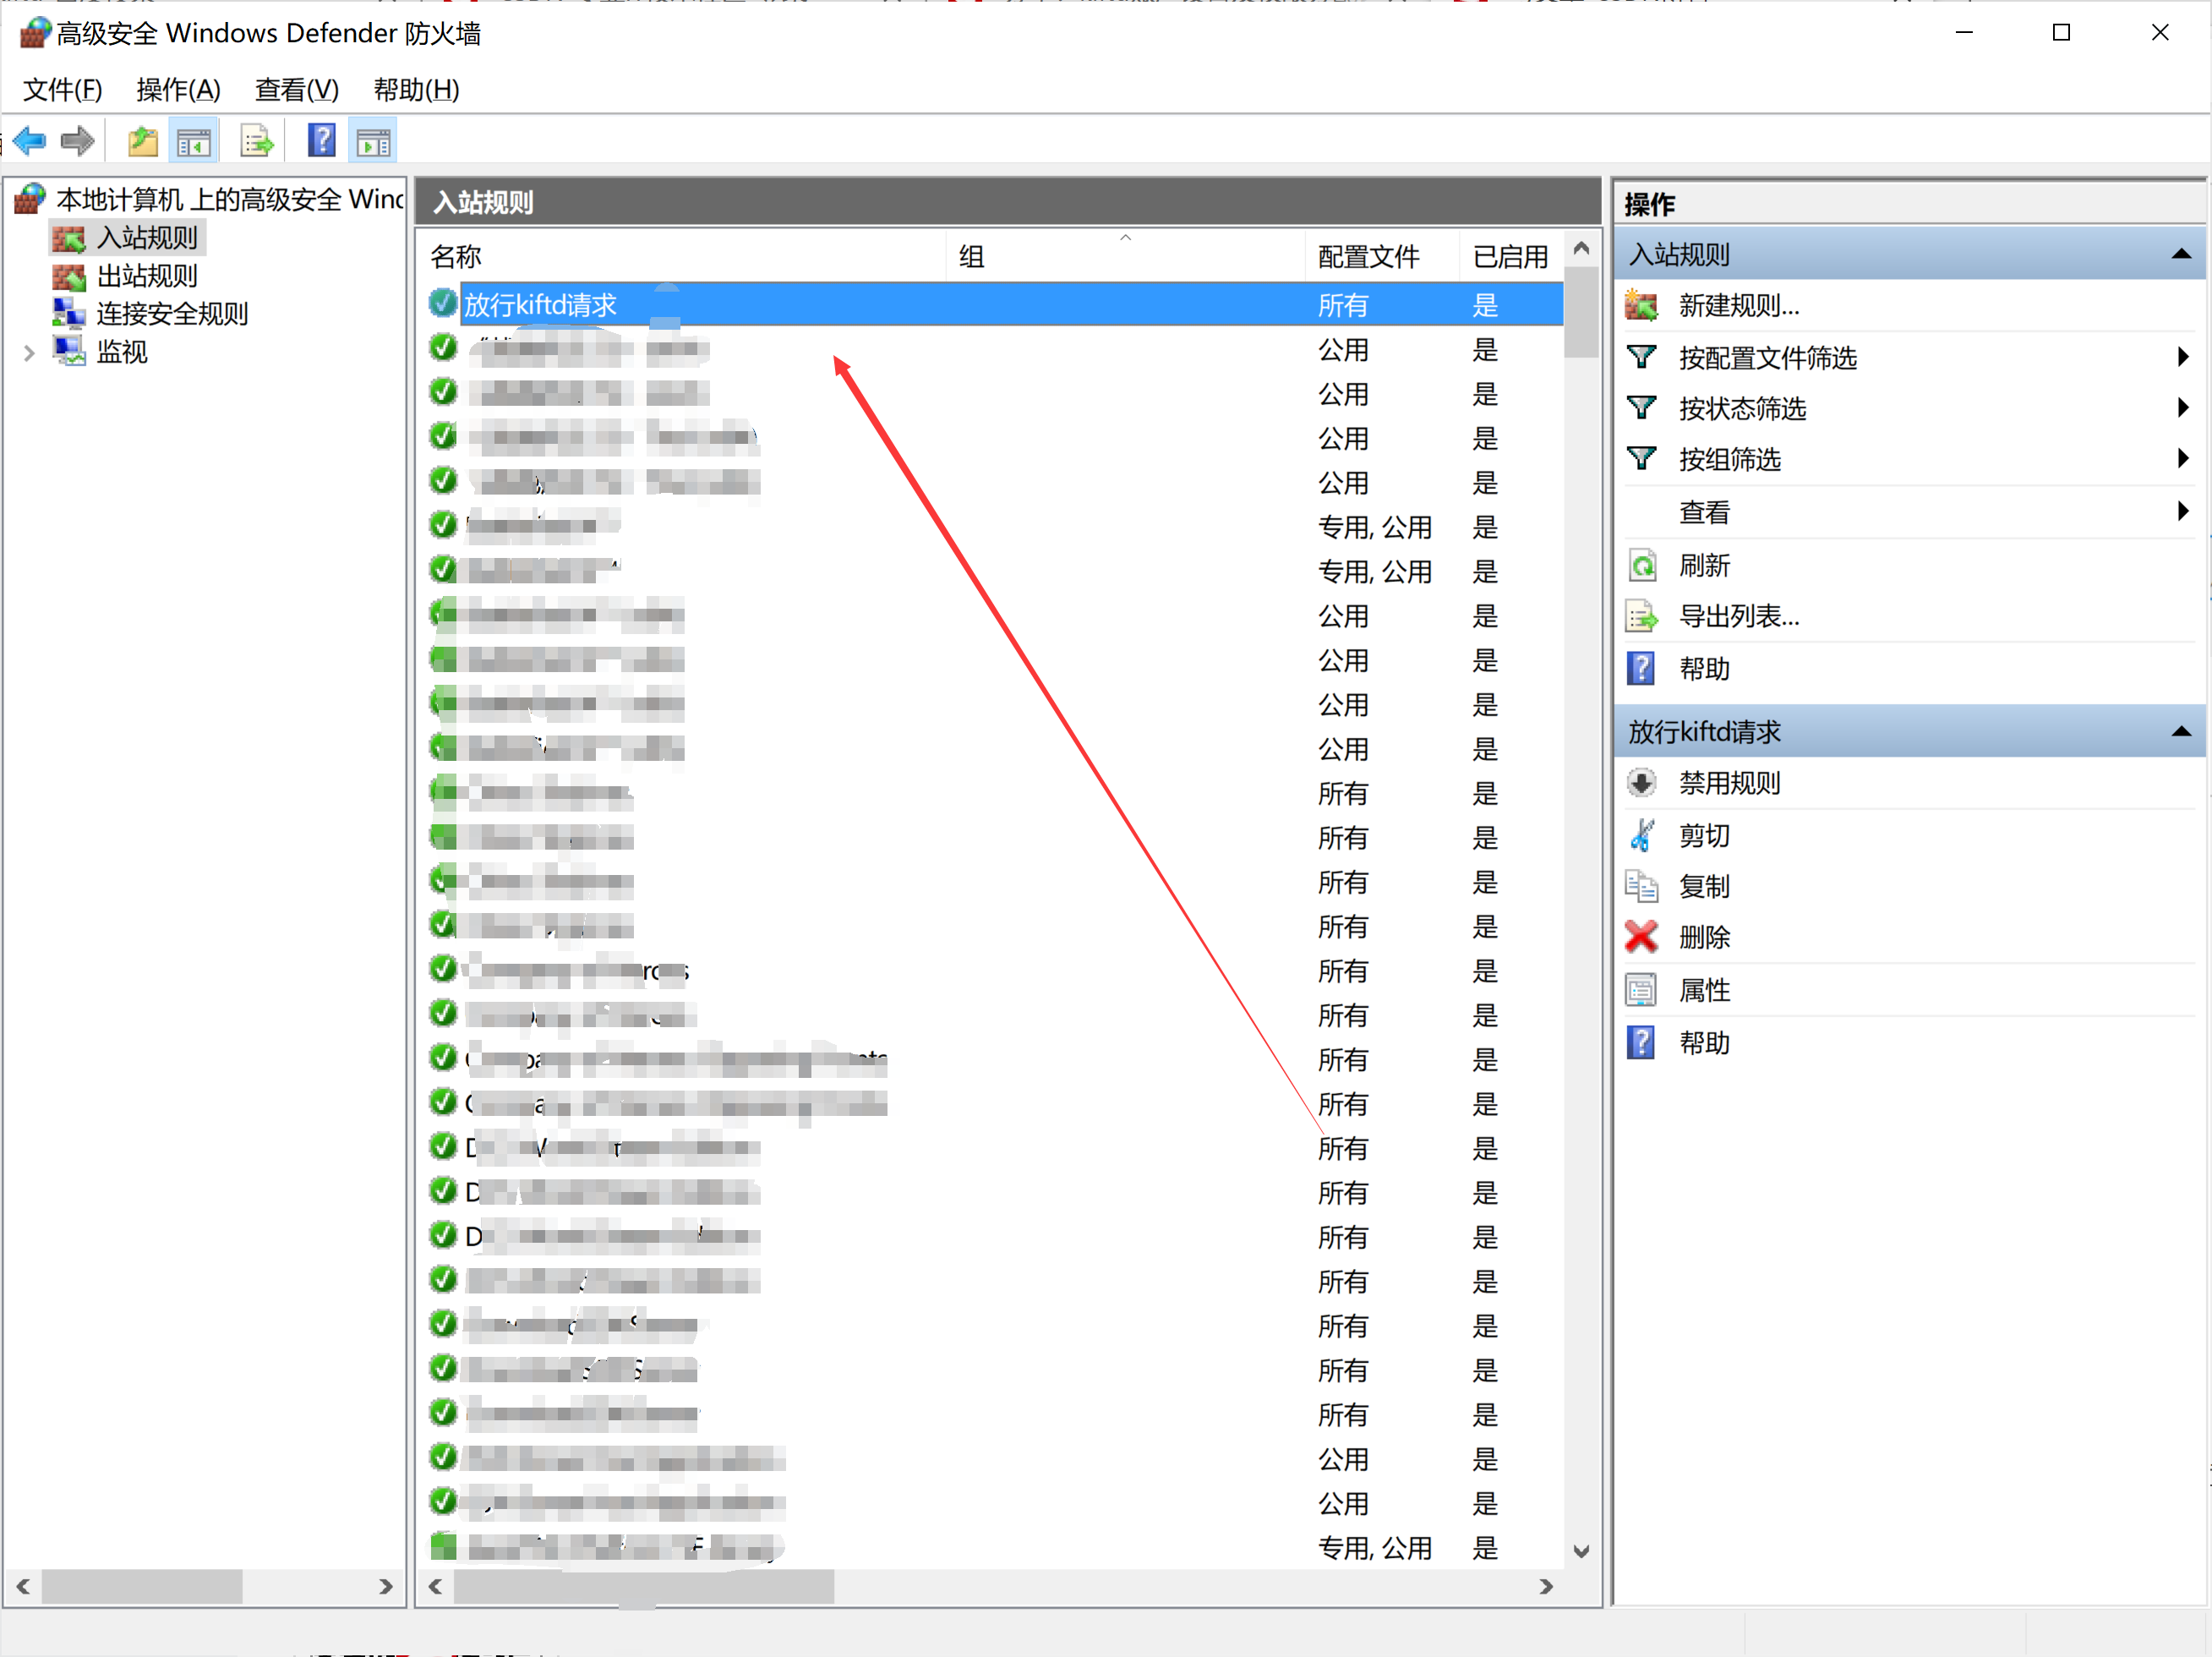This screenshot has height=1657, width=2212.
Task: Open the 操作(A) menu
Action: [x=178, y=90]
